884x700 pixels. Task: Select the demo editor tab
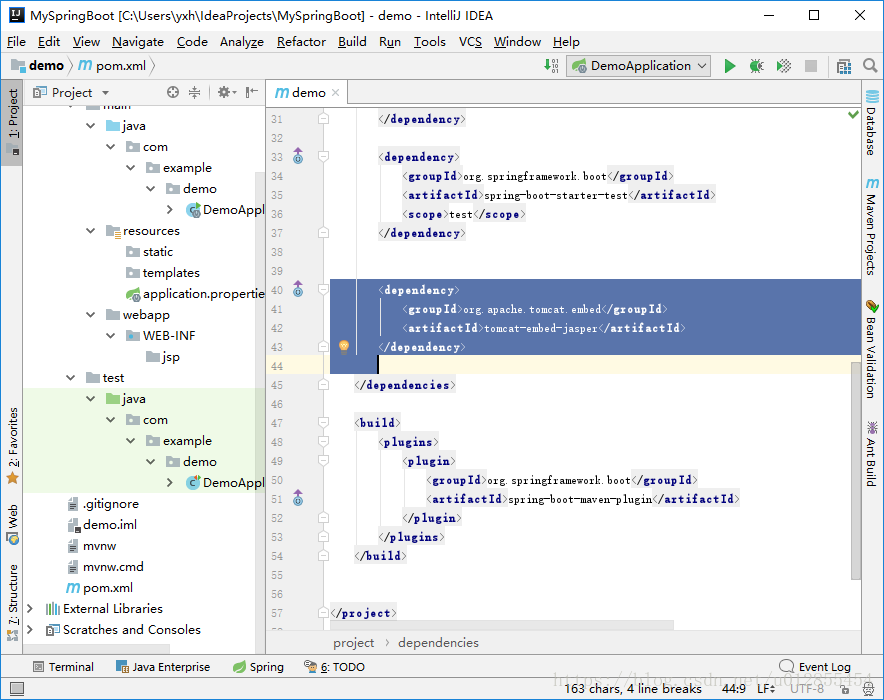pyautogui.click(x=307, y=92)
